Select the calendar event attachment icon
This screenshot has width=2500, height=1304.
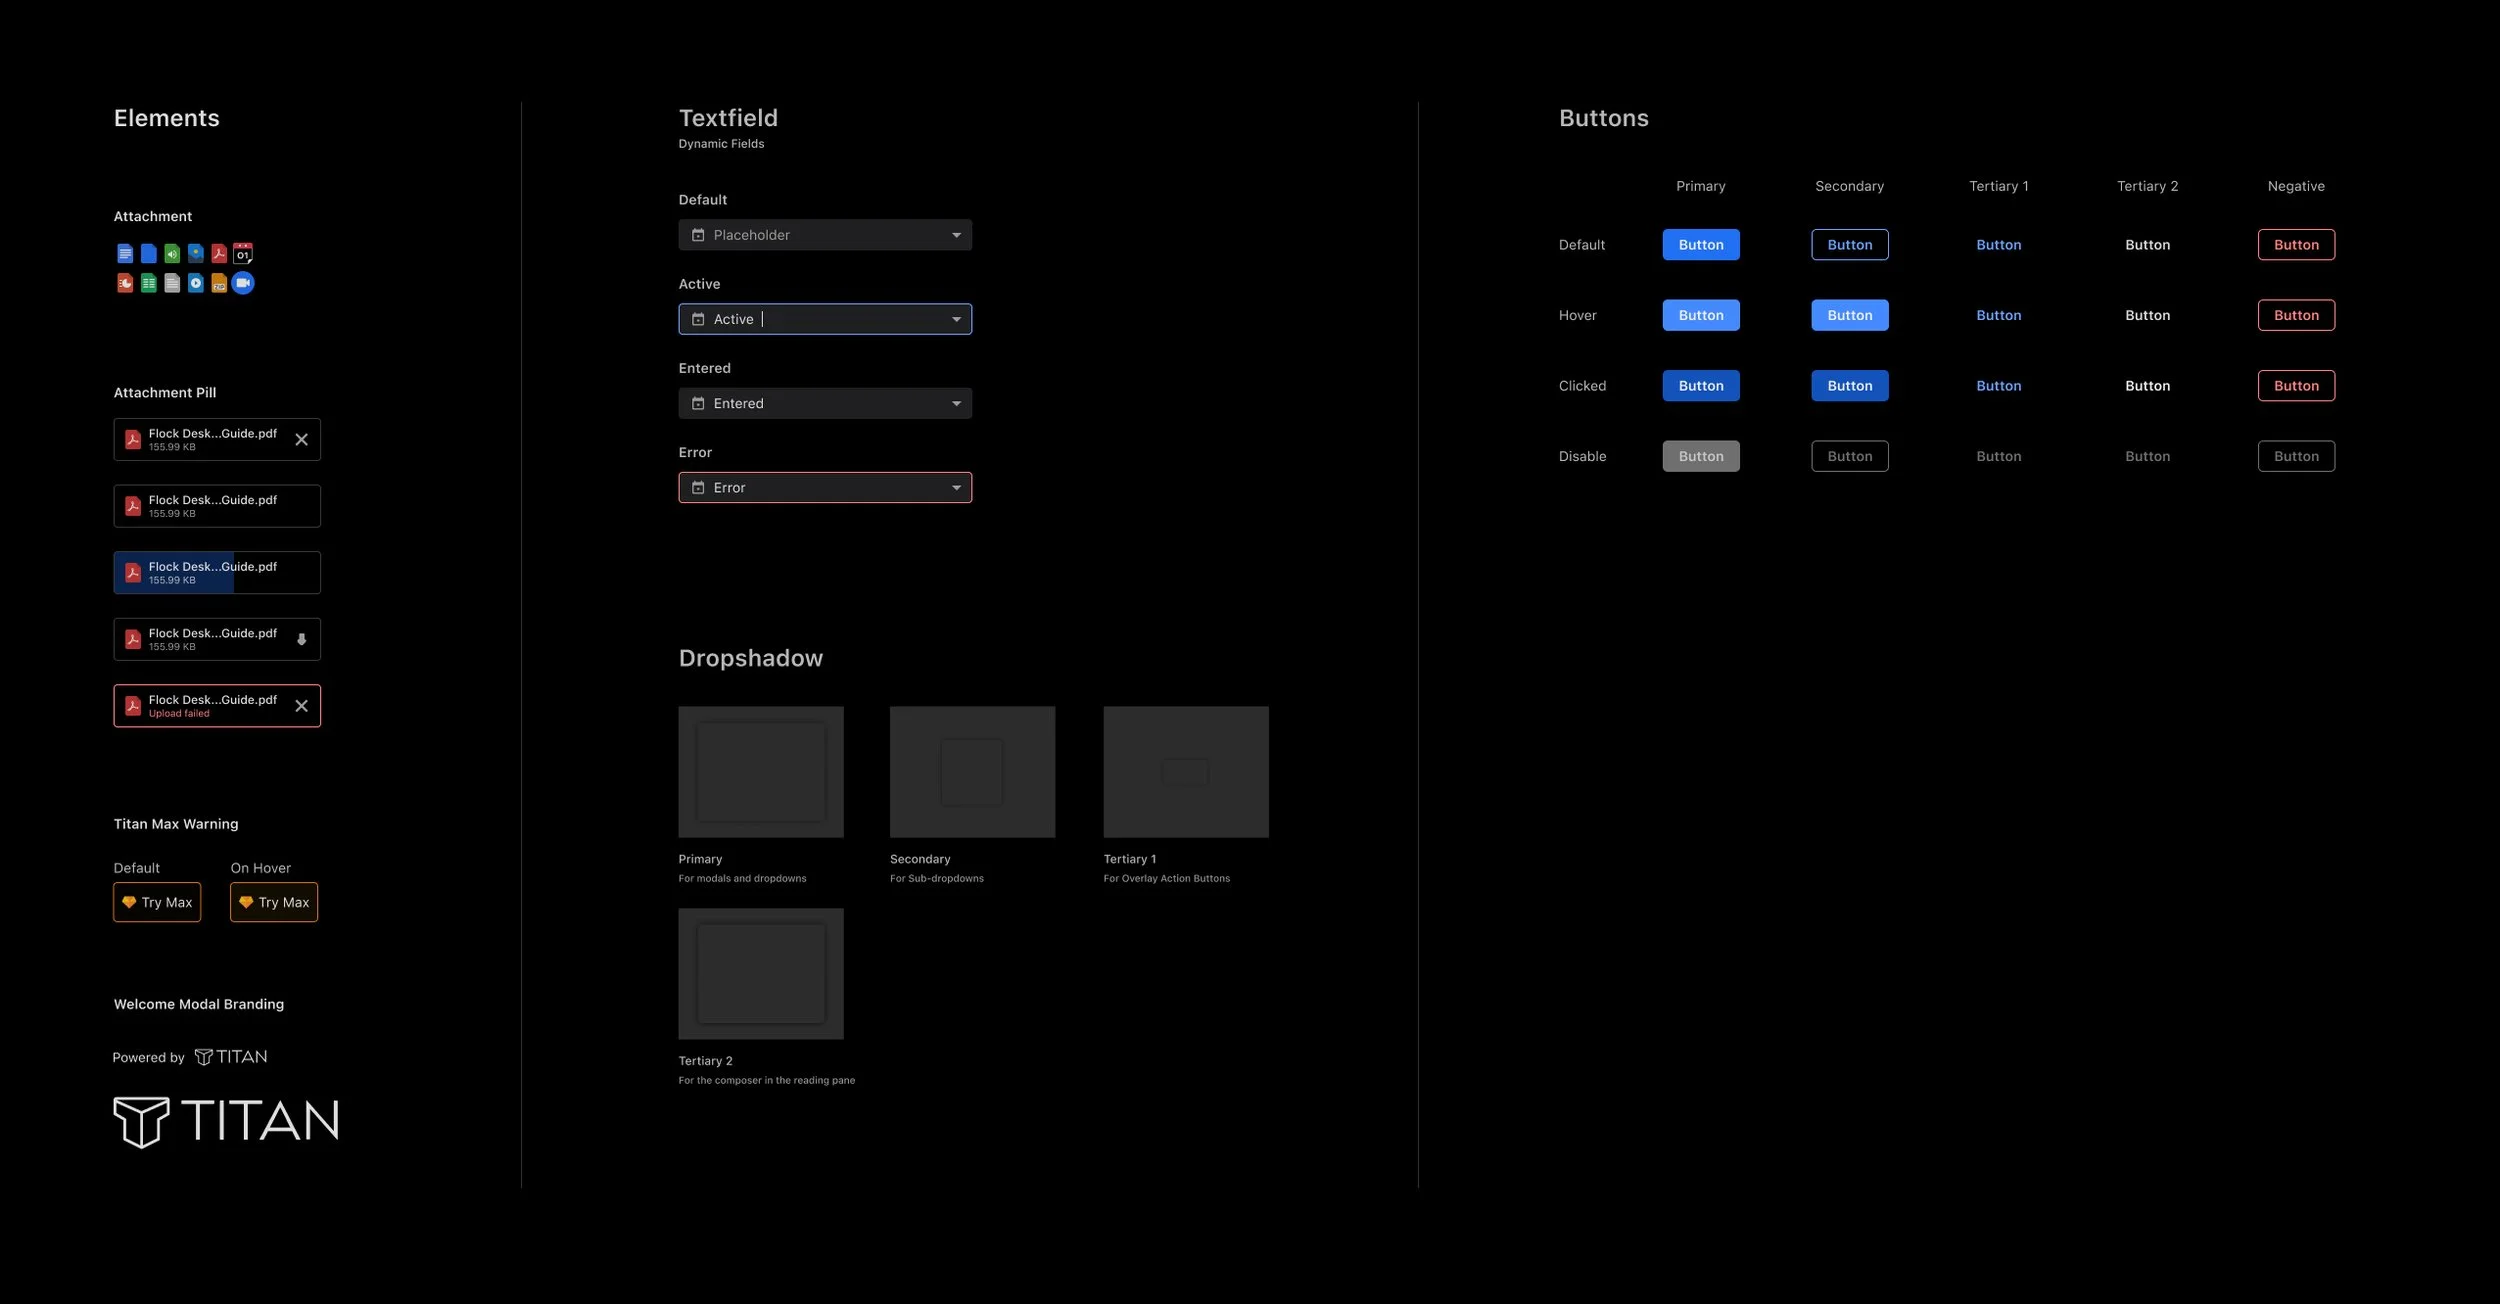pyautogui.click(x=243, y=253)
